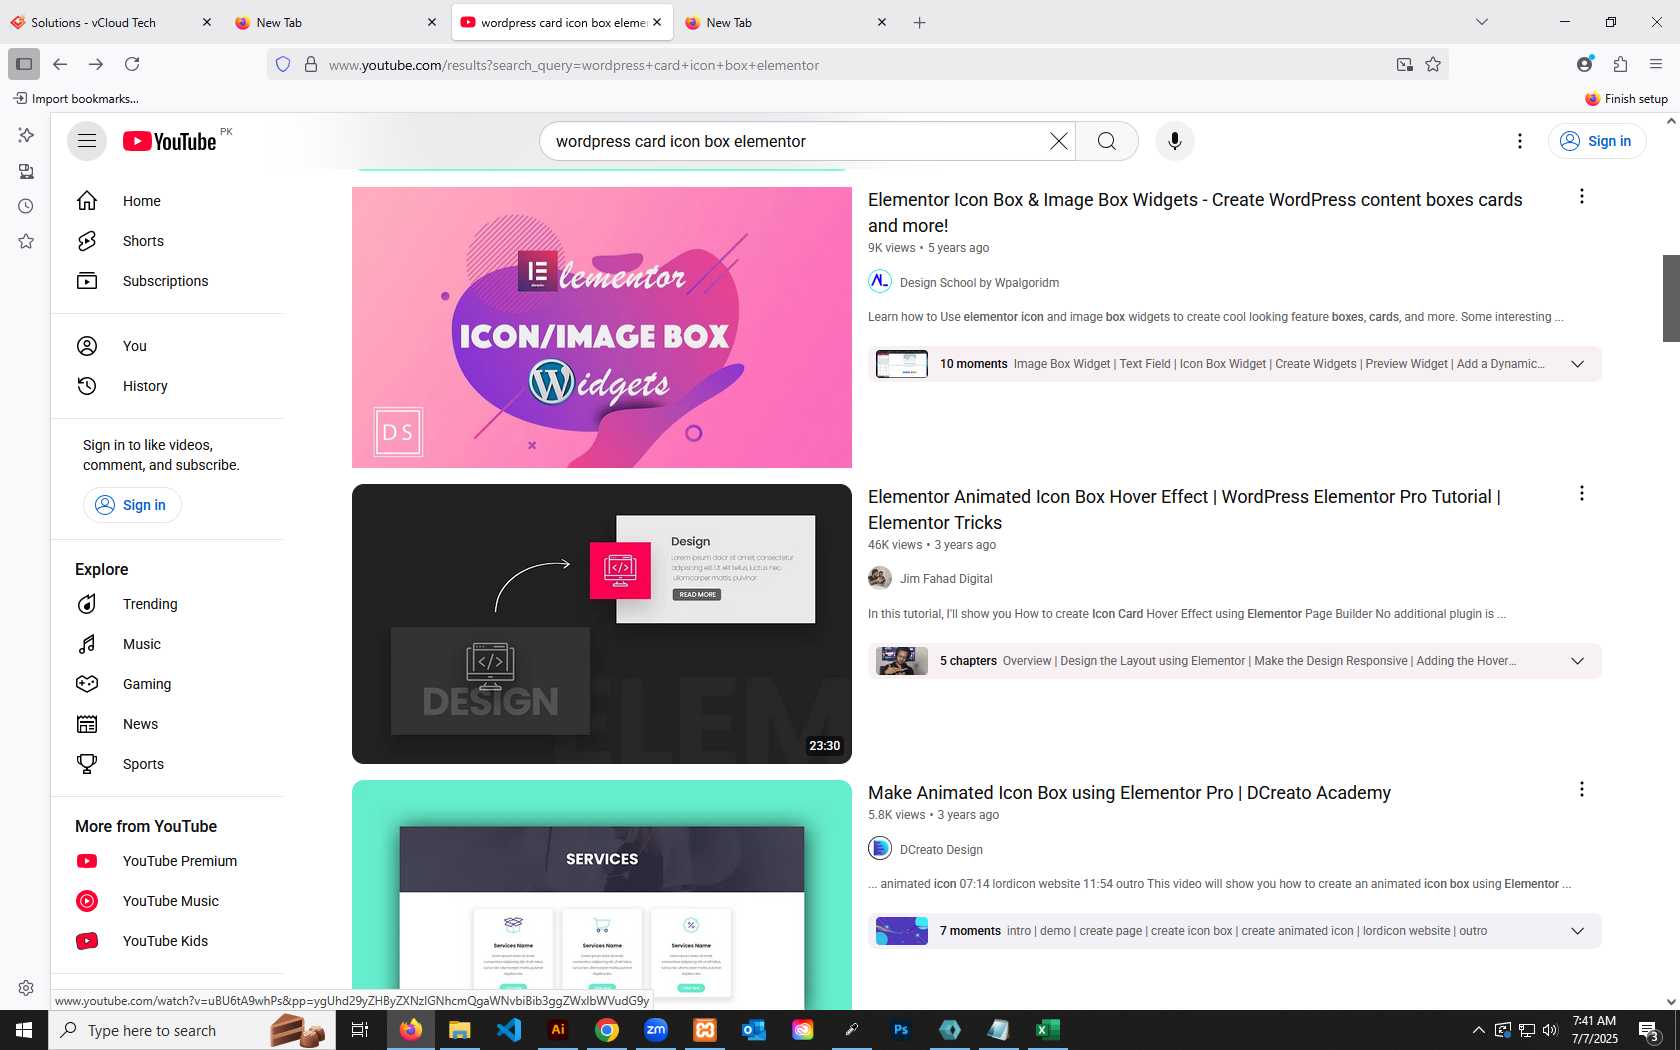Open Chrome from taskbar
This screenshot has width=1680, height=1050.
(x=607, y=1030)
